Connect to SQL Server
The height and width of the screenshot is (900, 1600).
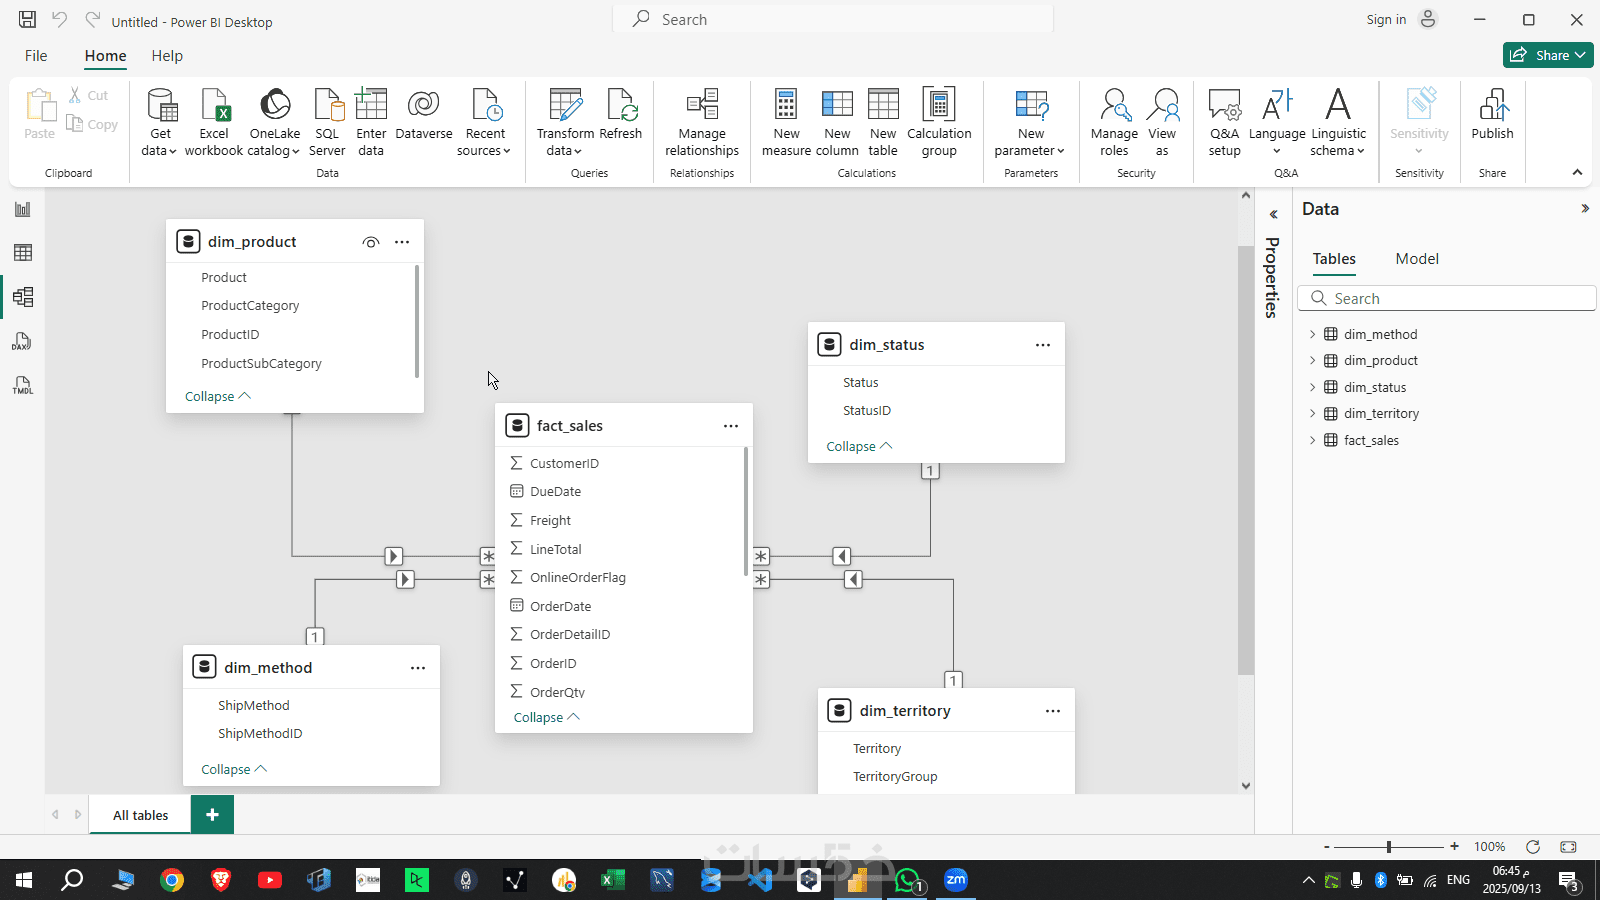tap(327, 122)
